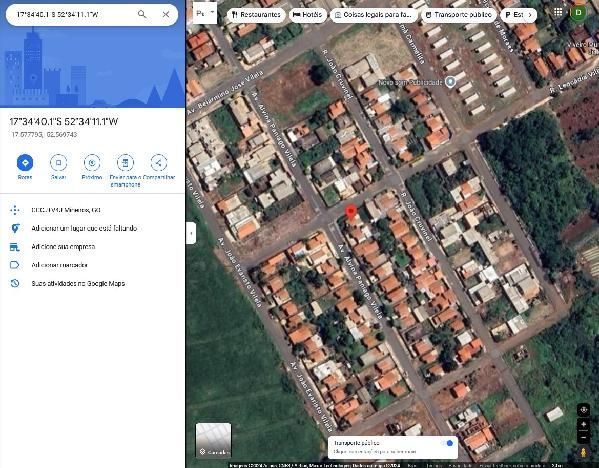This screenshot has width=599, height=468.
Task: Show my location button
Action: [583, 410]
